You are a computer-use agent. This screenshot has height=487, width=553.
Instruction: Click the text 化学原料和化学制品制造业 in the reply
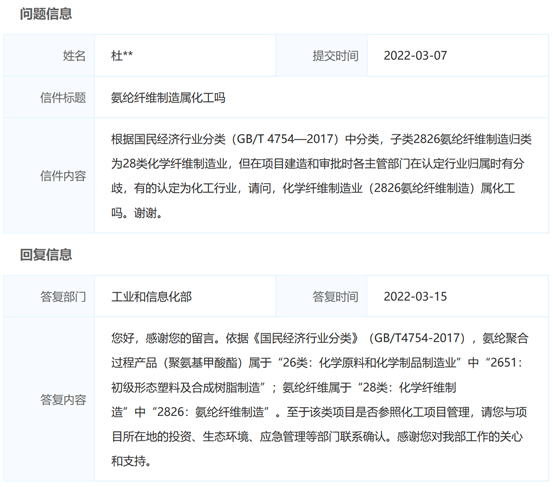tap(388, 363)
